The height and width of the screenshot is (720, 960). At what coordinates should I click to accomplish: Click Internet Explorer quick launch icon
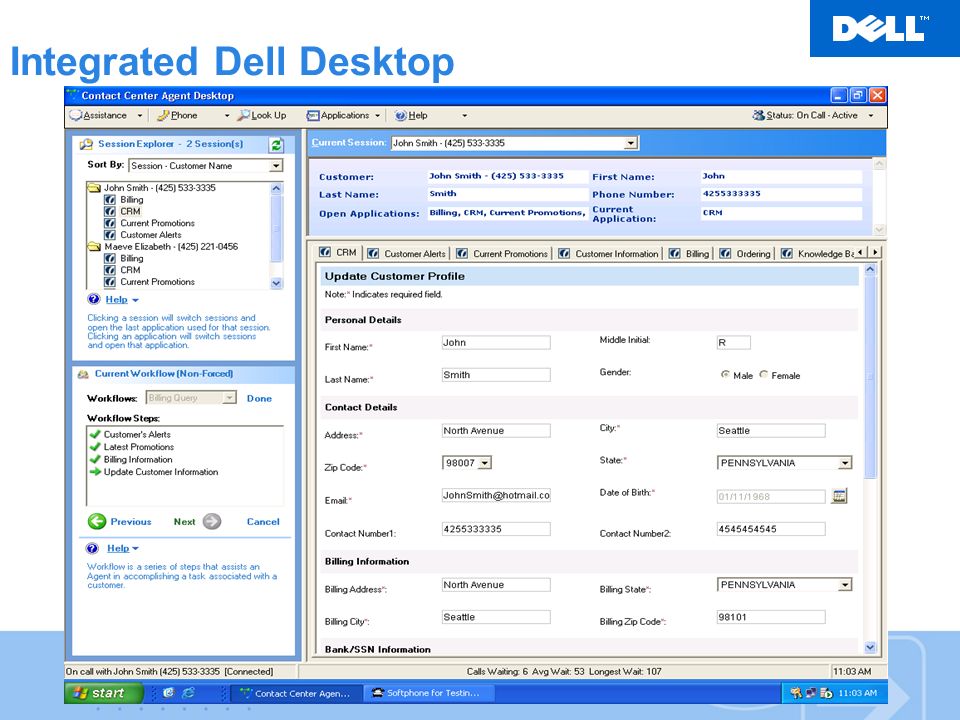188,692
